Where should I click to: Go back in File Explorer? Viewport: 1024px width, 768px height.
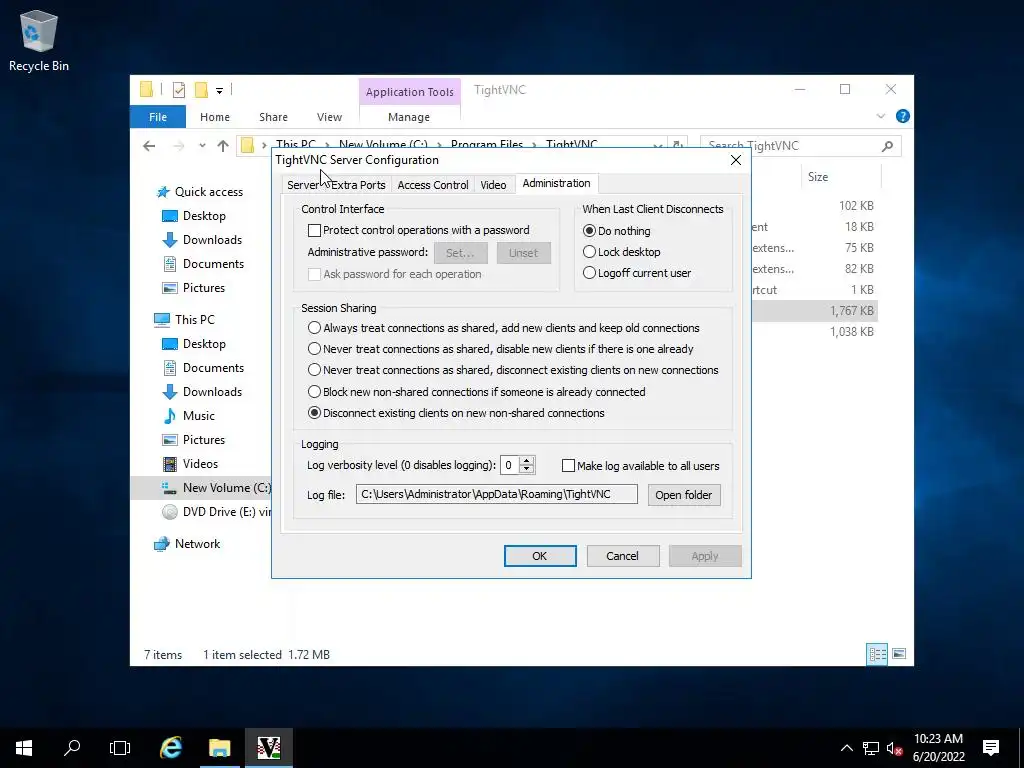[149, 146]
